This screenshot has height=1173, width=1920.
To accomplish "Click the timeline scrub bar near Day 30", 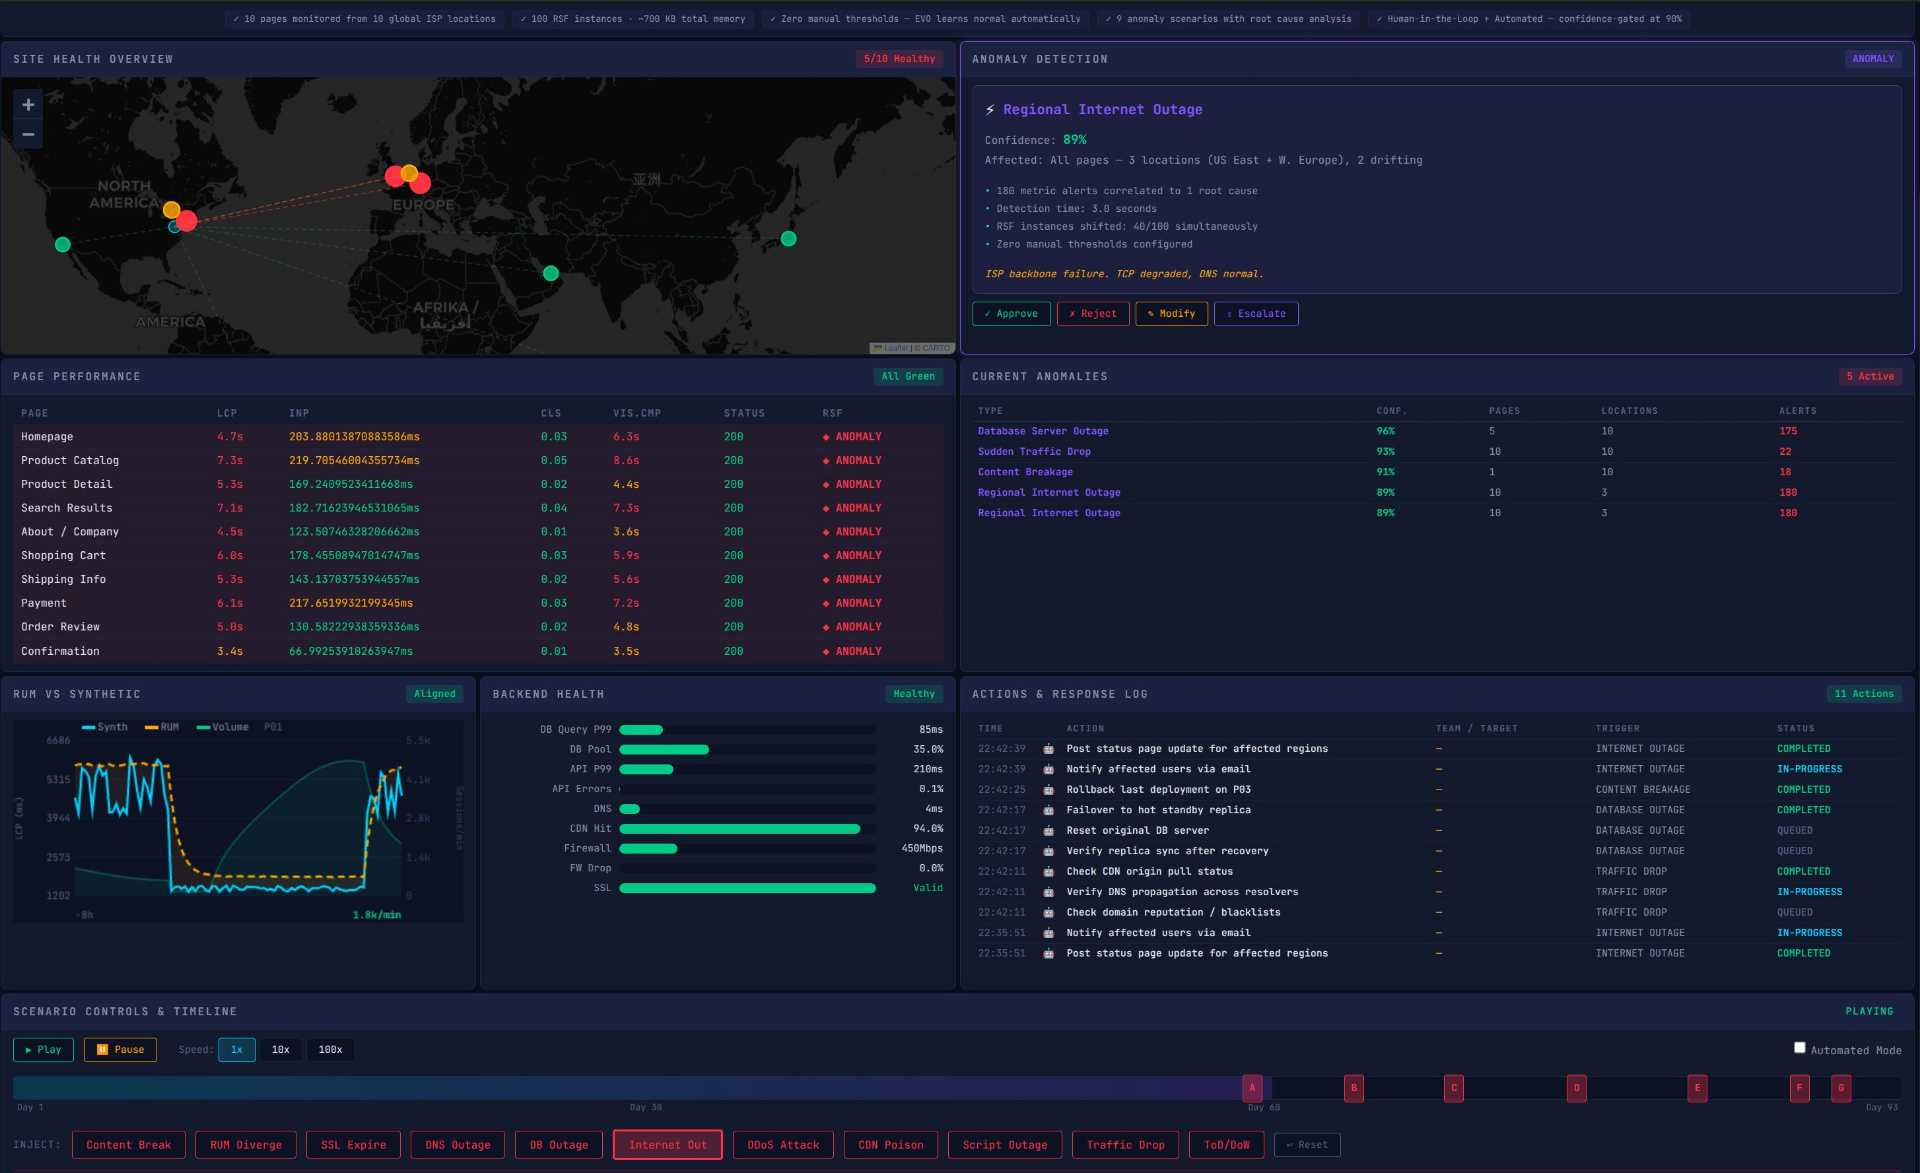I will tap(647, 1086).
